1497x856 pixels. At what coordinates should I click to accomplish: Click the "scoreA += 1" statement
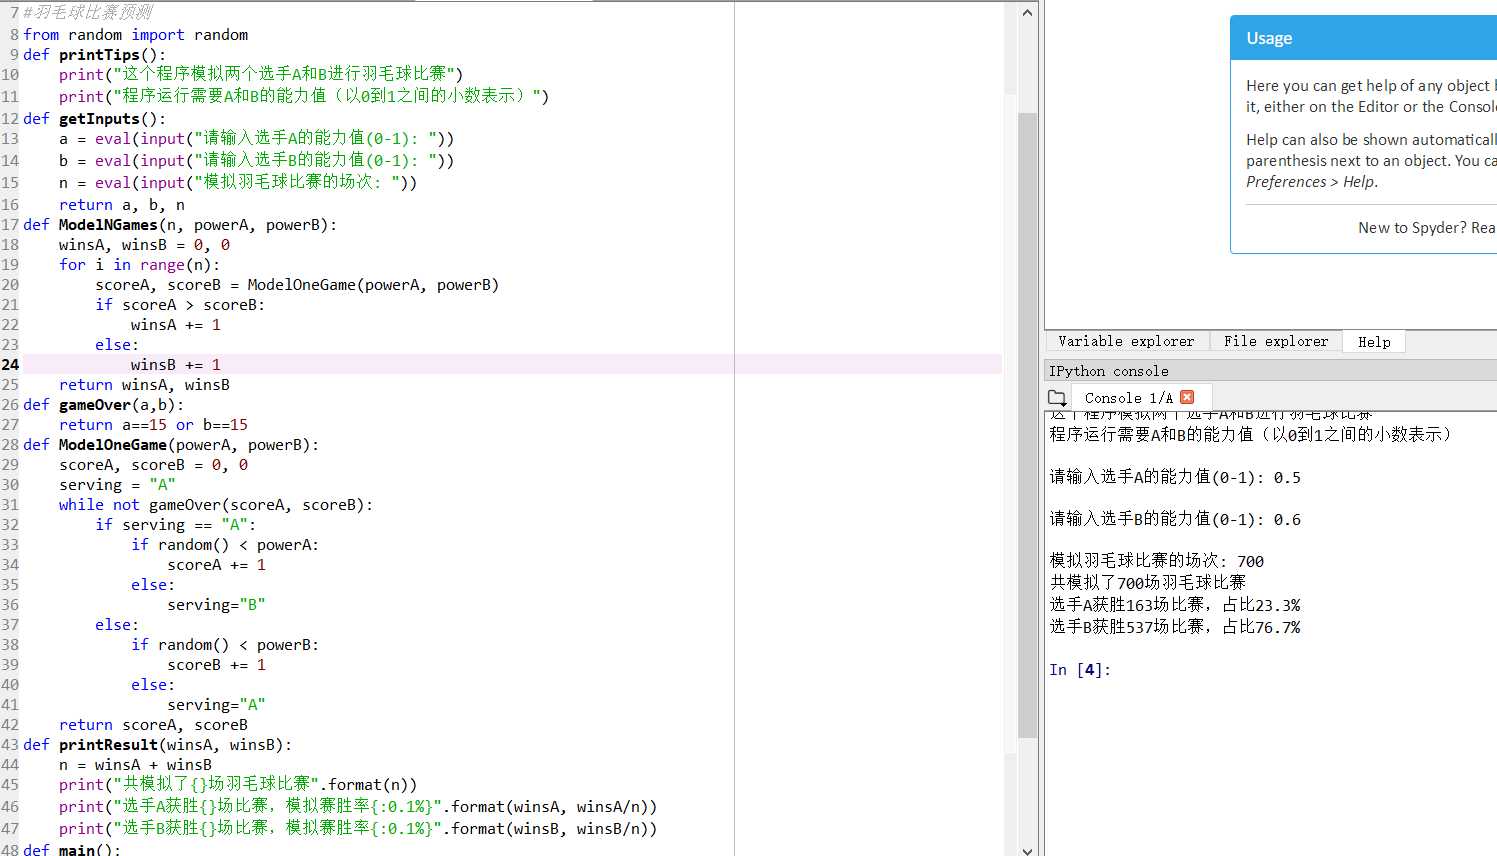coord(217,565)
